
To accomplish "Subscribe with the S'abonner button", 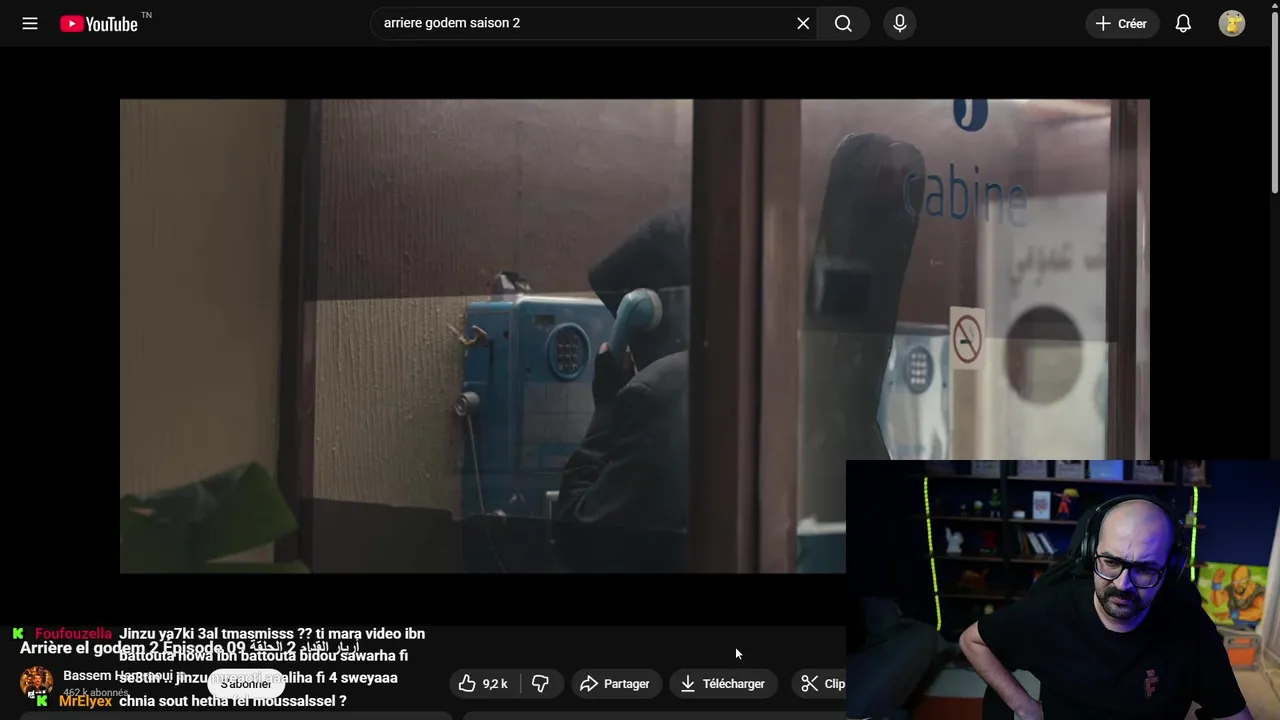I will tap(246, 684).
